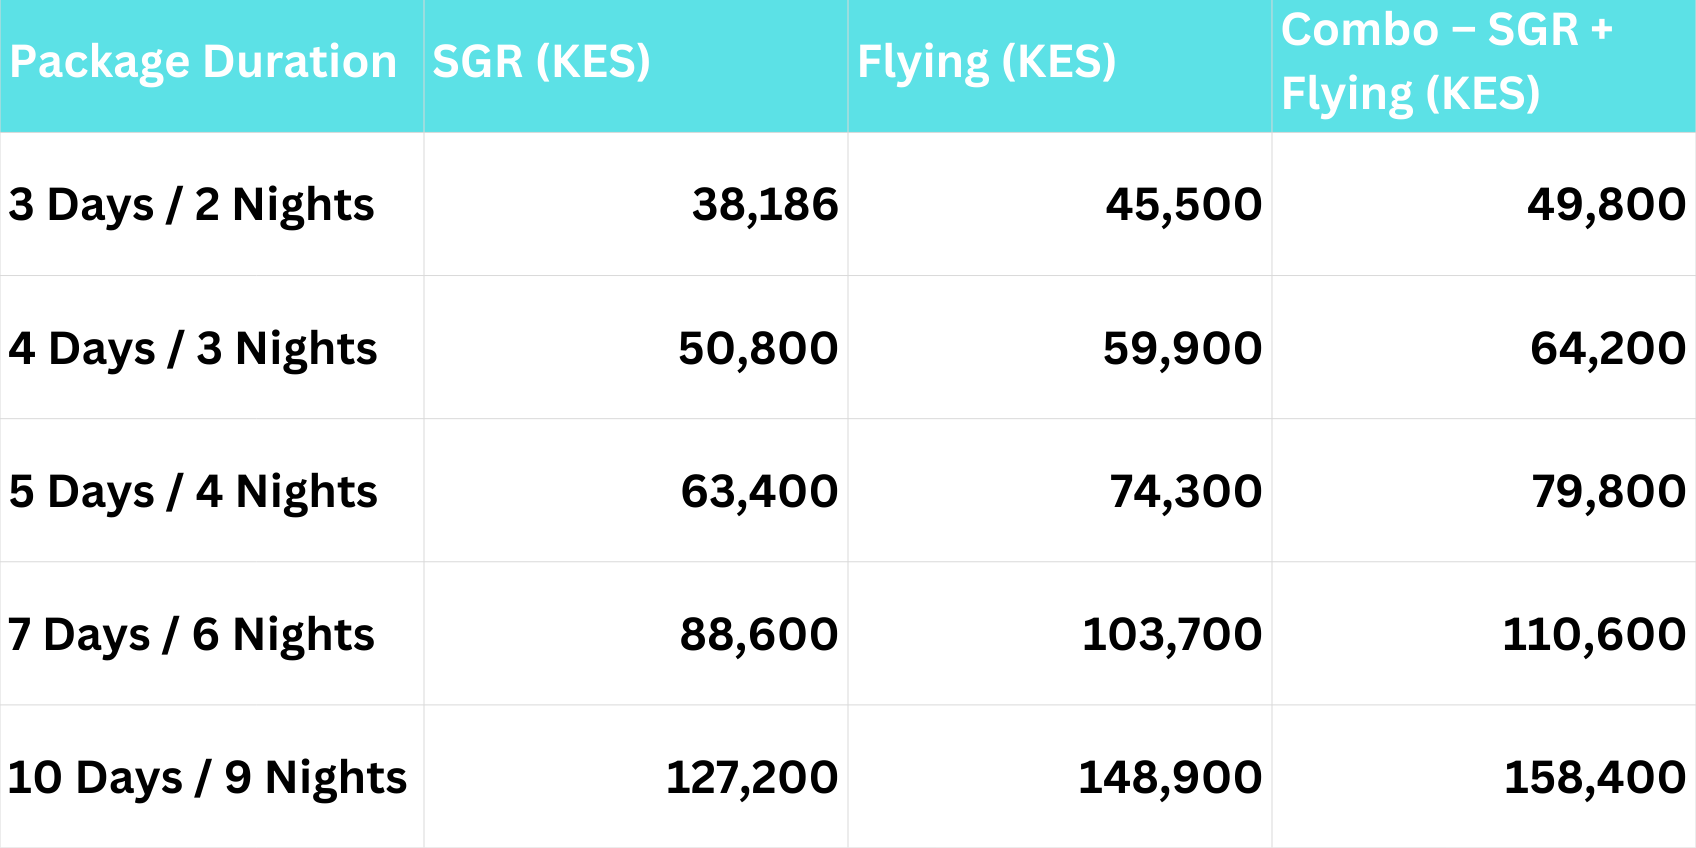This screenshot has width=1696, height=848.
Task: Click the 110,600 Combo price cell
Action: click(x=1594, y=635)
